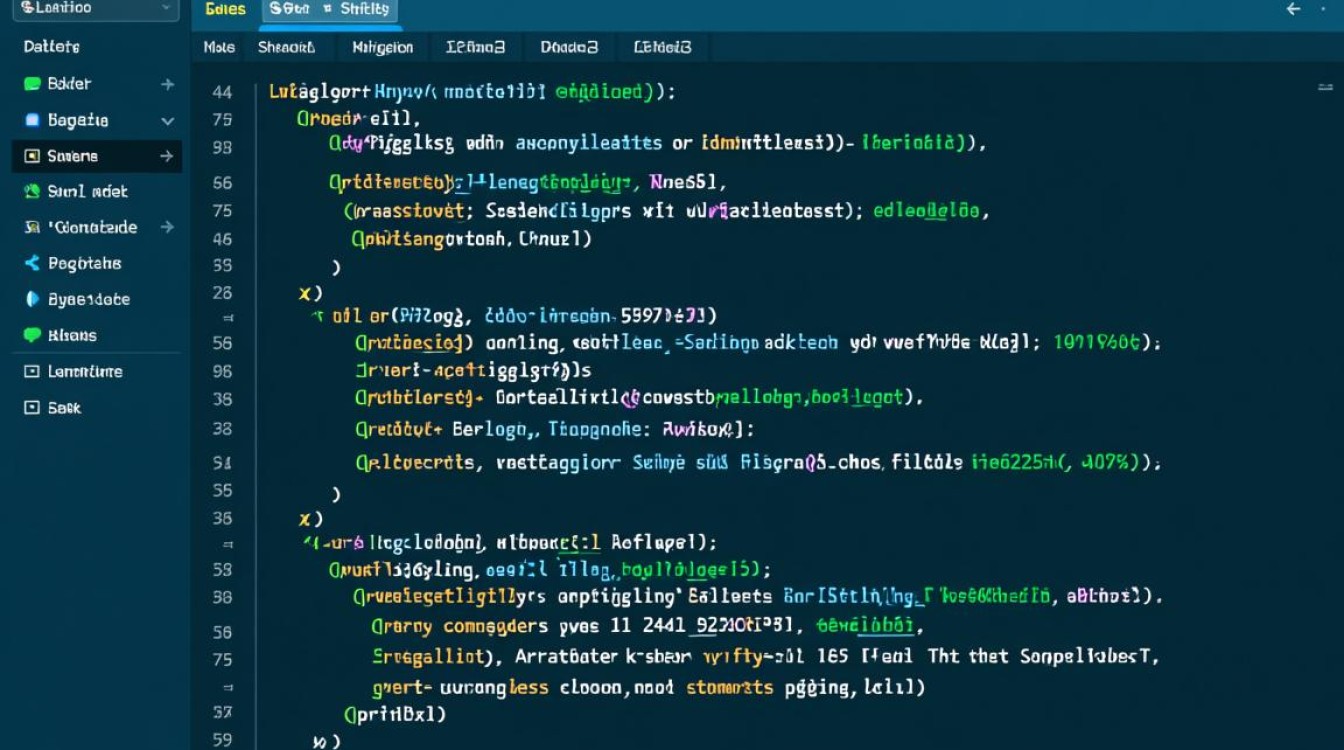Screen dimensions: 1344x750
Task: Click the yellow Gales label
Action: point(224,9)
